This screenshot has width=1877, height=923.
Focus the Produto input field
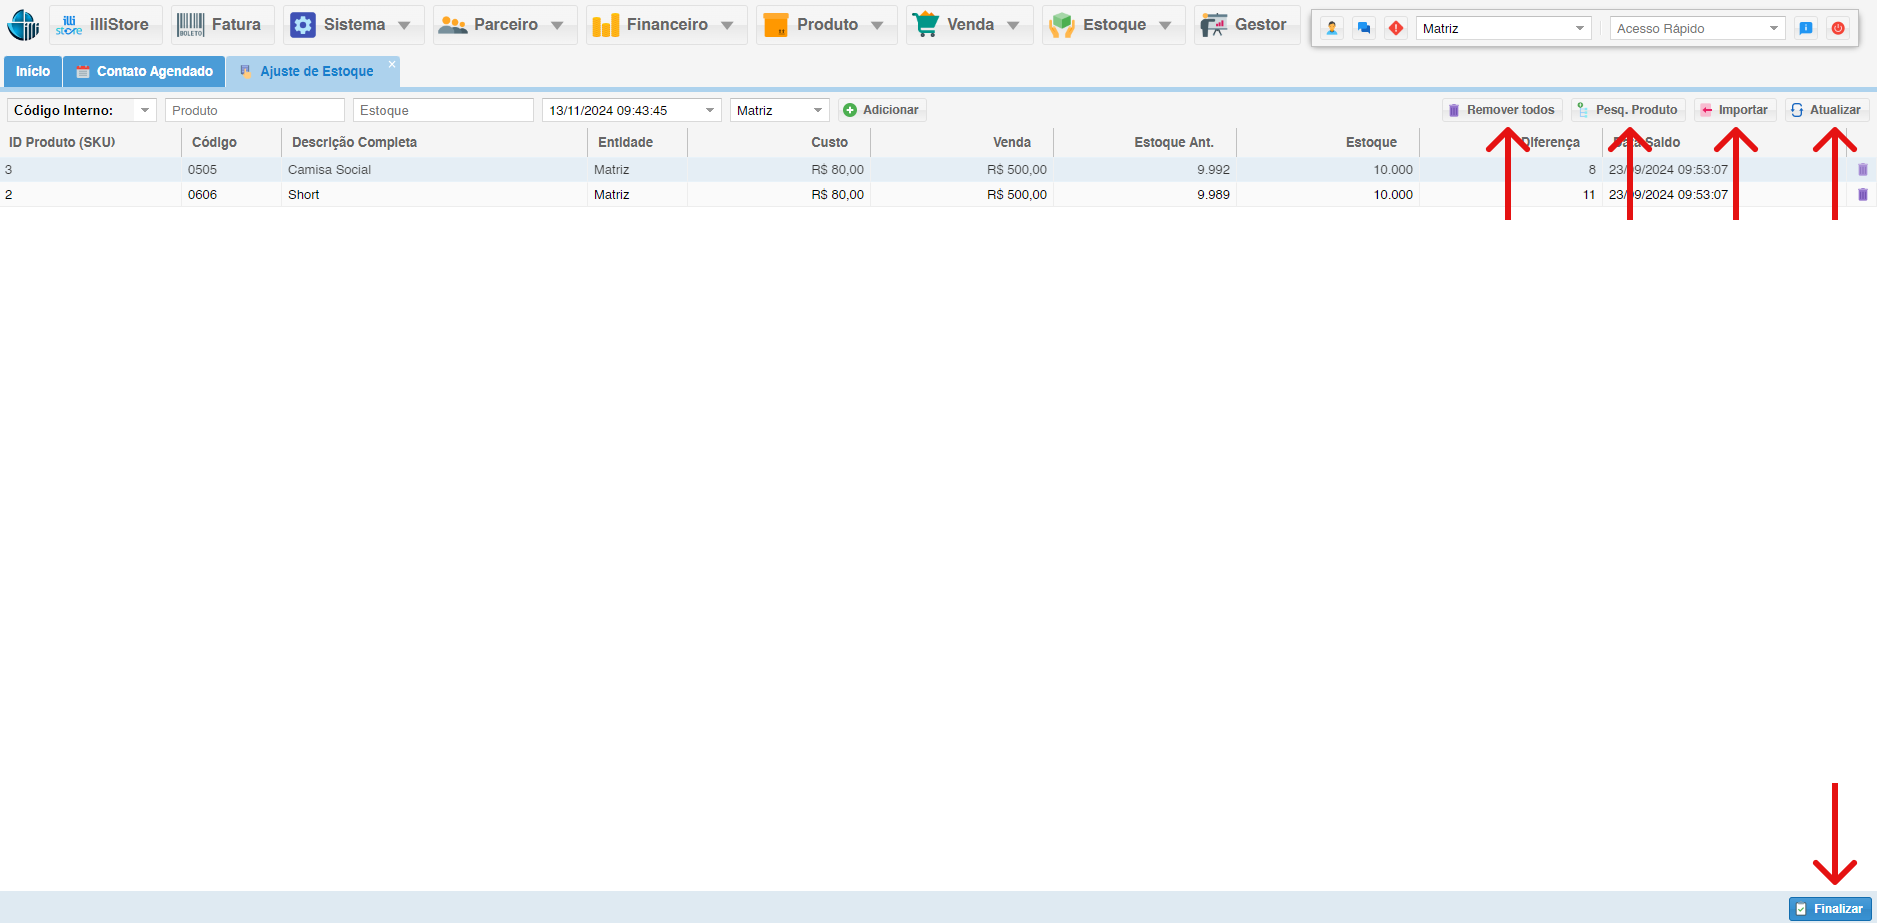coord(254,110)
